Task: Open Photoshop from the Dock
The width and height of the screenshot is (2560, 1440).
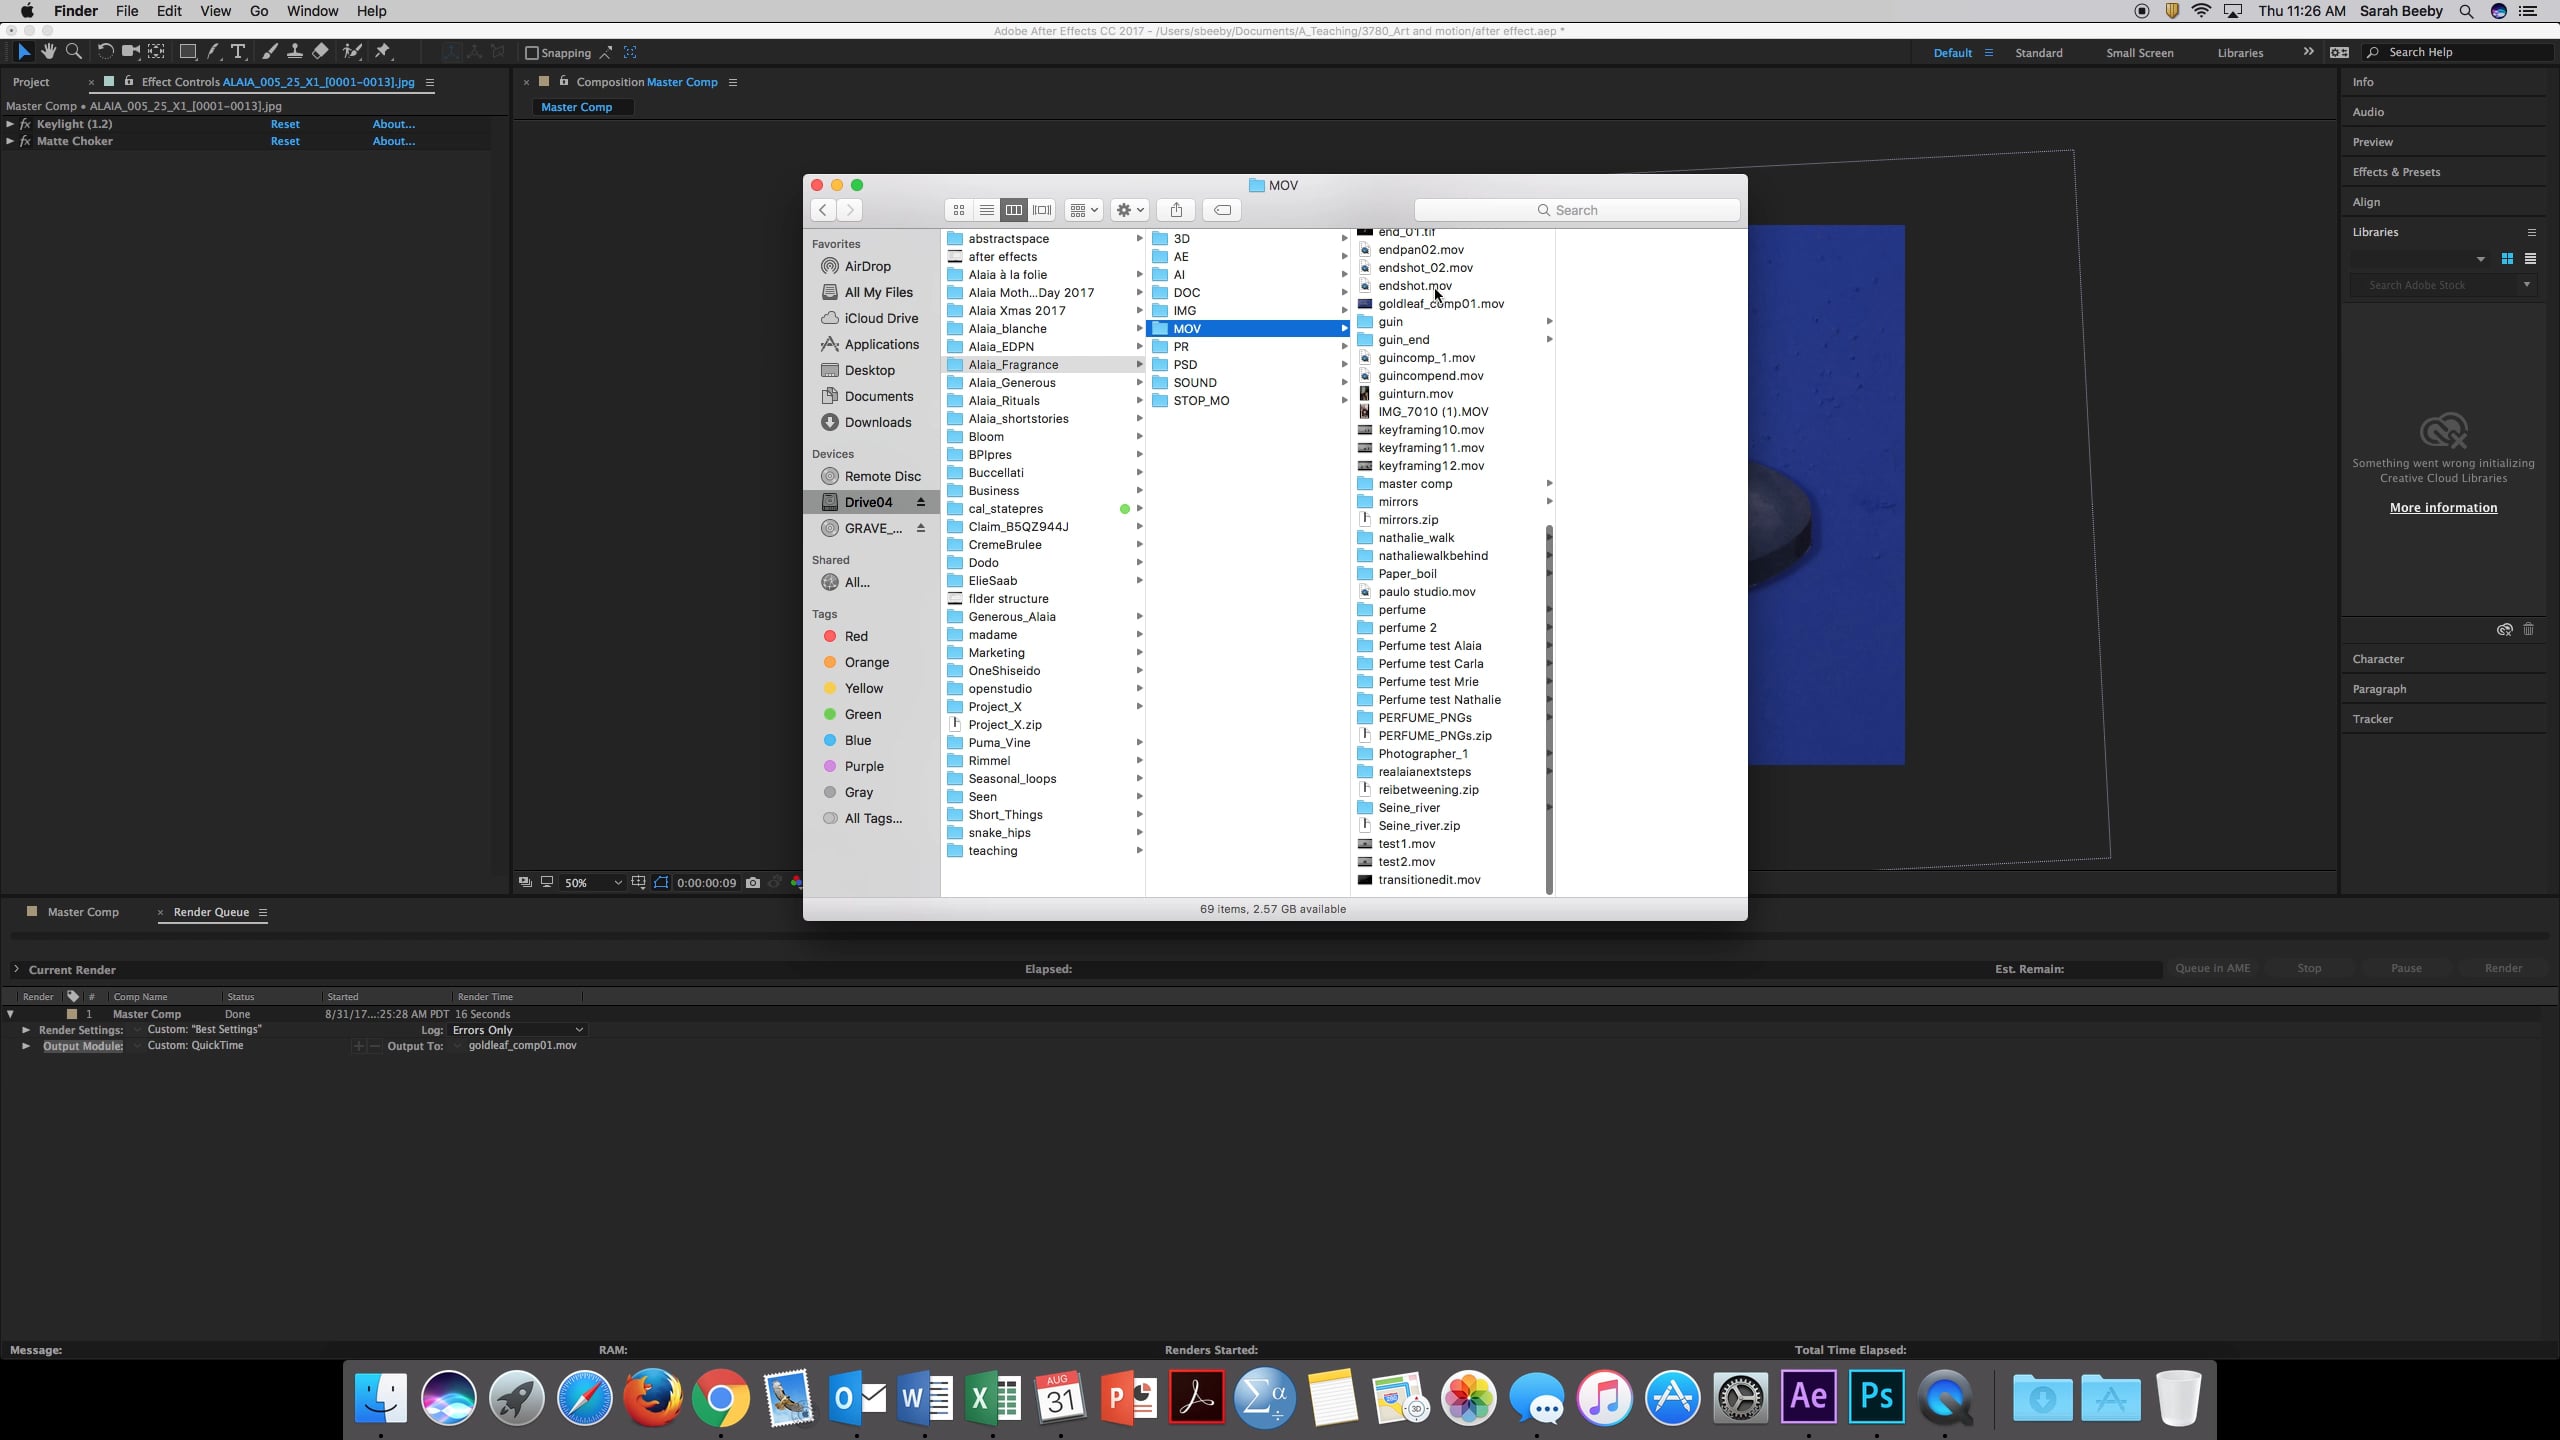Action: click(x=1876, y=1397)
